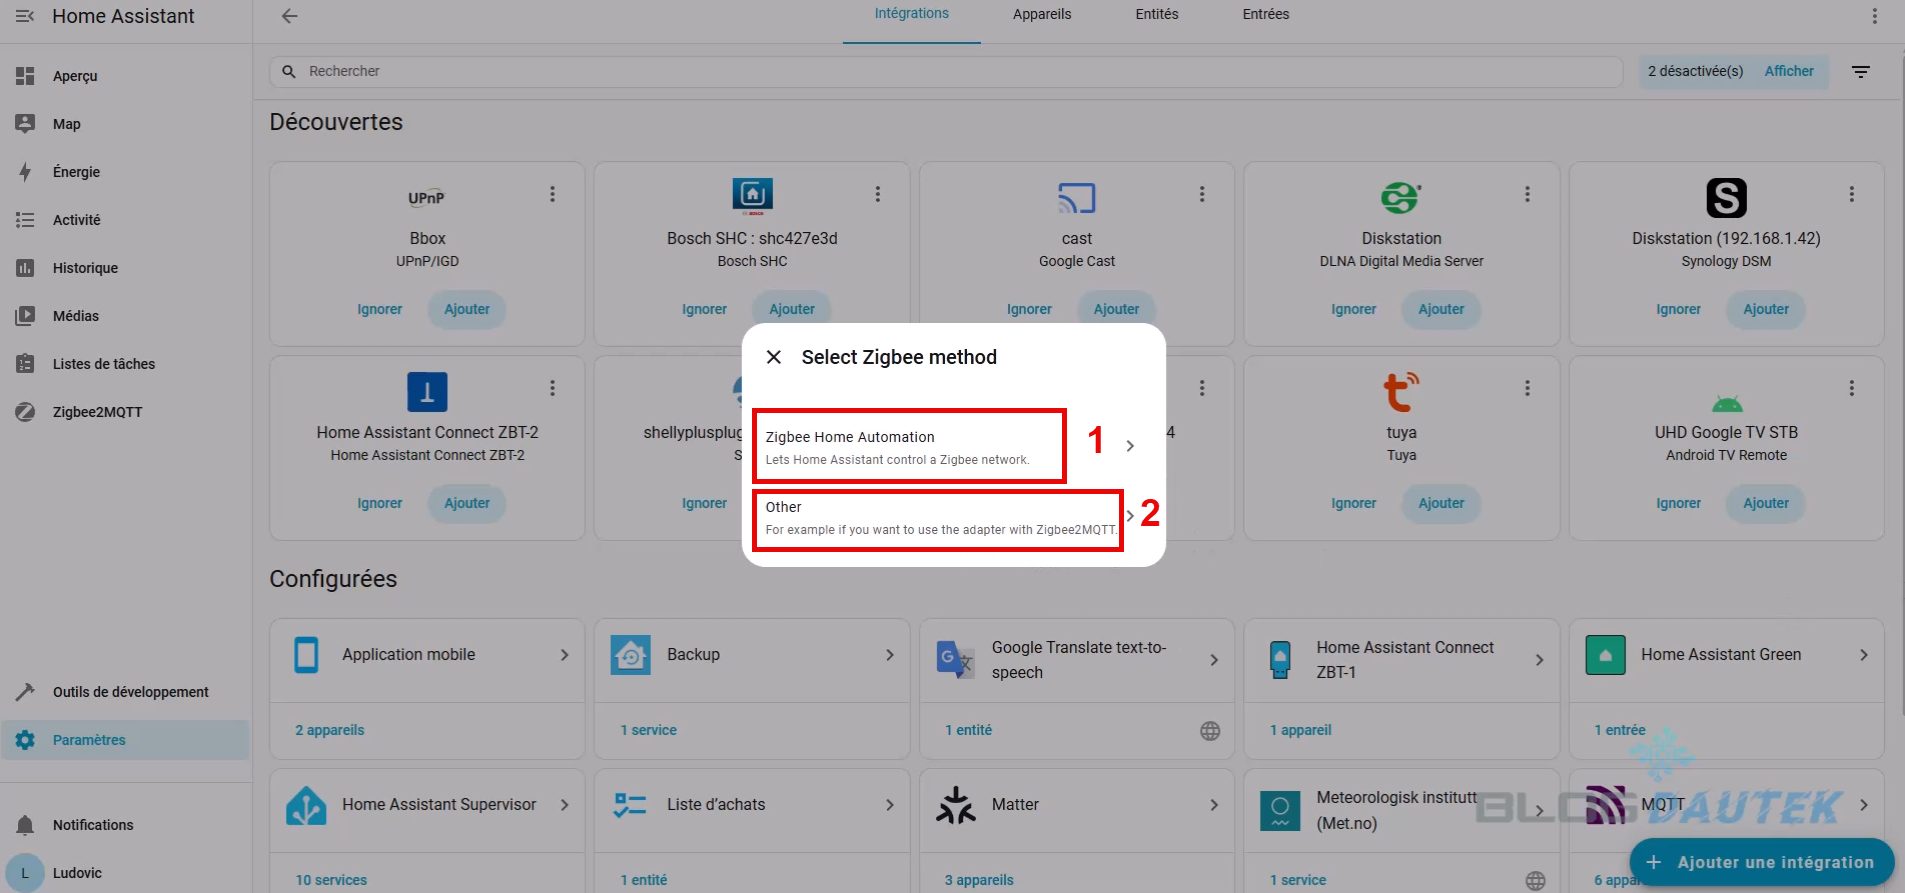
Task: Open Bbox UPnP card options menu
Action: 552,194
